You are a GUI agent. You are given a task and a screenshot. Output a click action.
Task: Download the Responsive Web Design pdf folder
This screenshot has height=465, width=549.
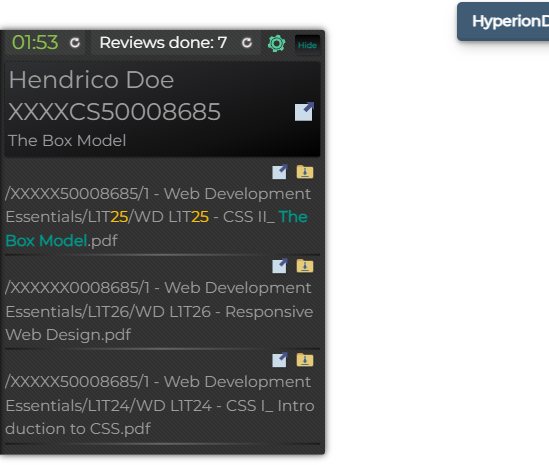[305, 266]
